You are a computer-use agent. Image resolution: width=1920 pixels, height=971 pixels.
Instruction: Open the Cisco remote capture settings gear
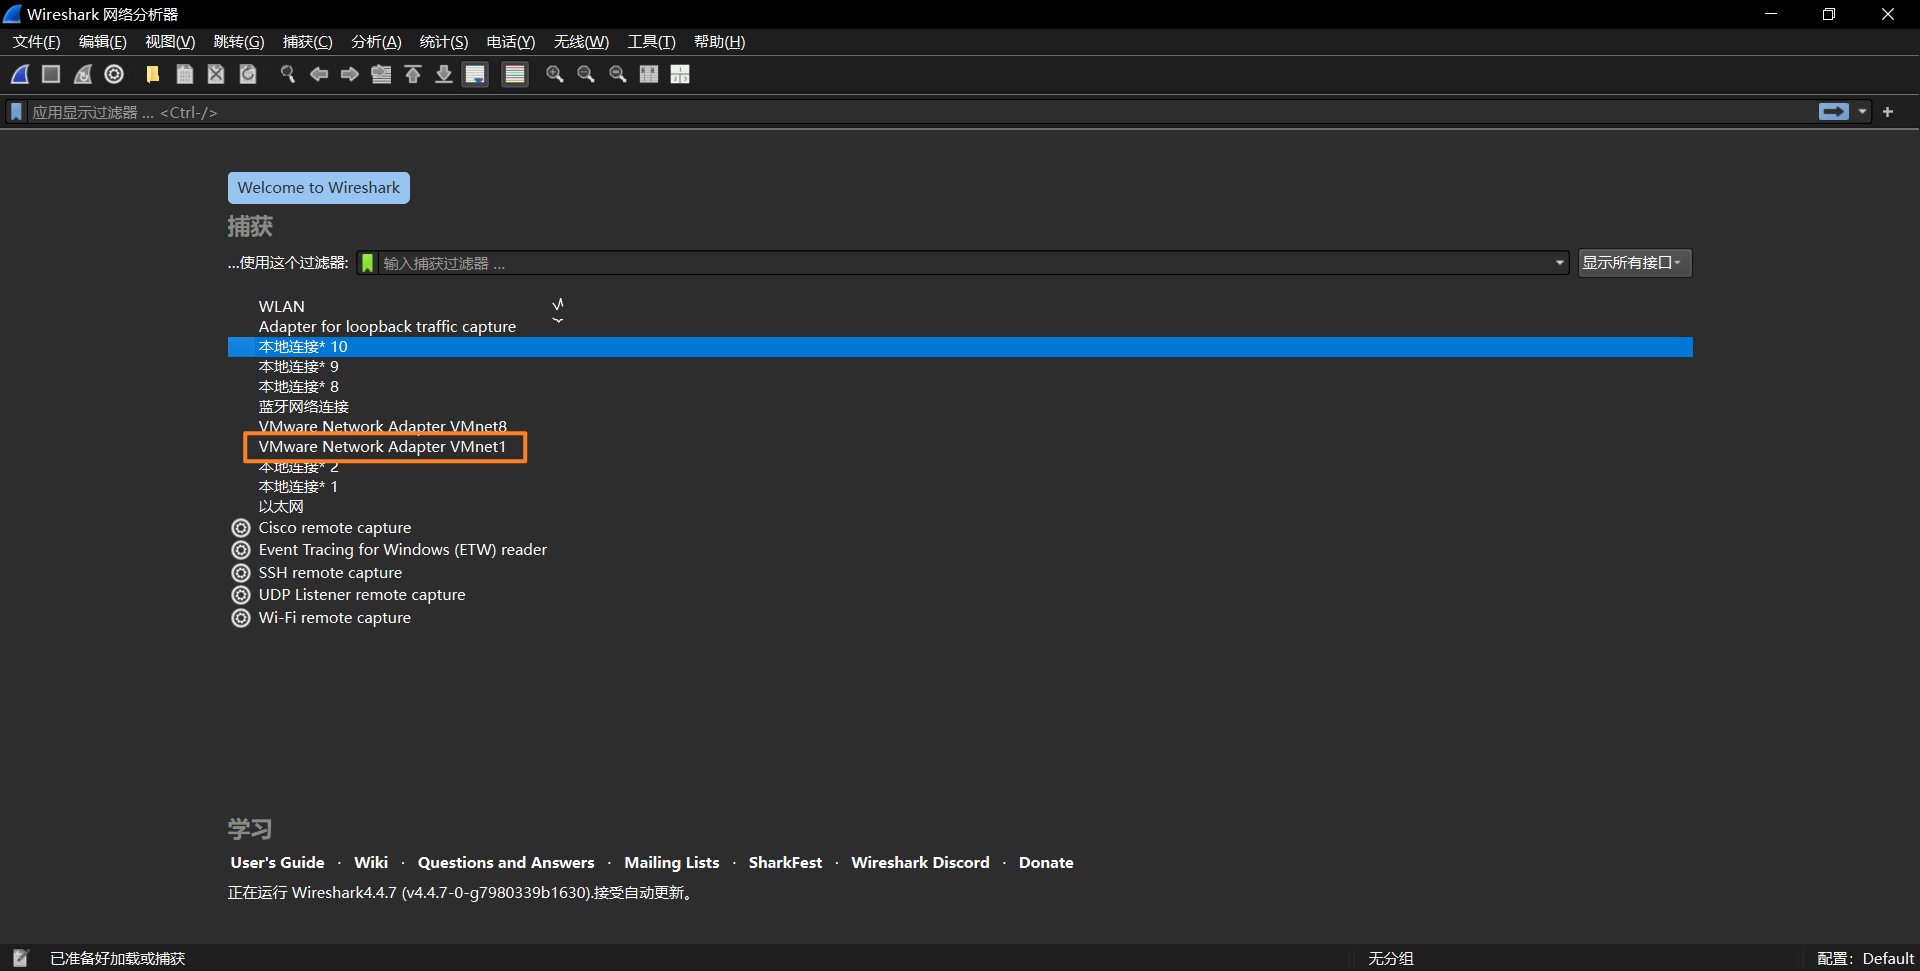click(x=241, y=528)
